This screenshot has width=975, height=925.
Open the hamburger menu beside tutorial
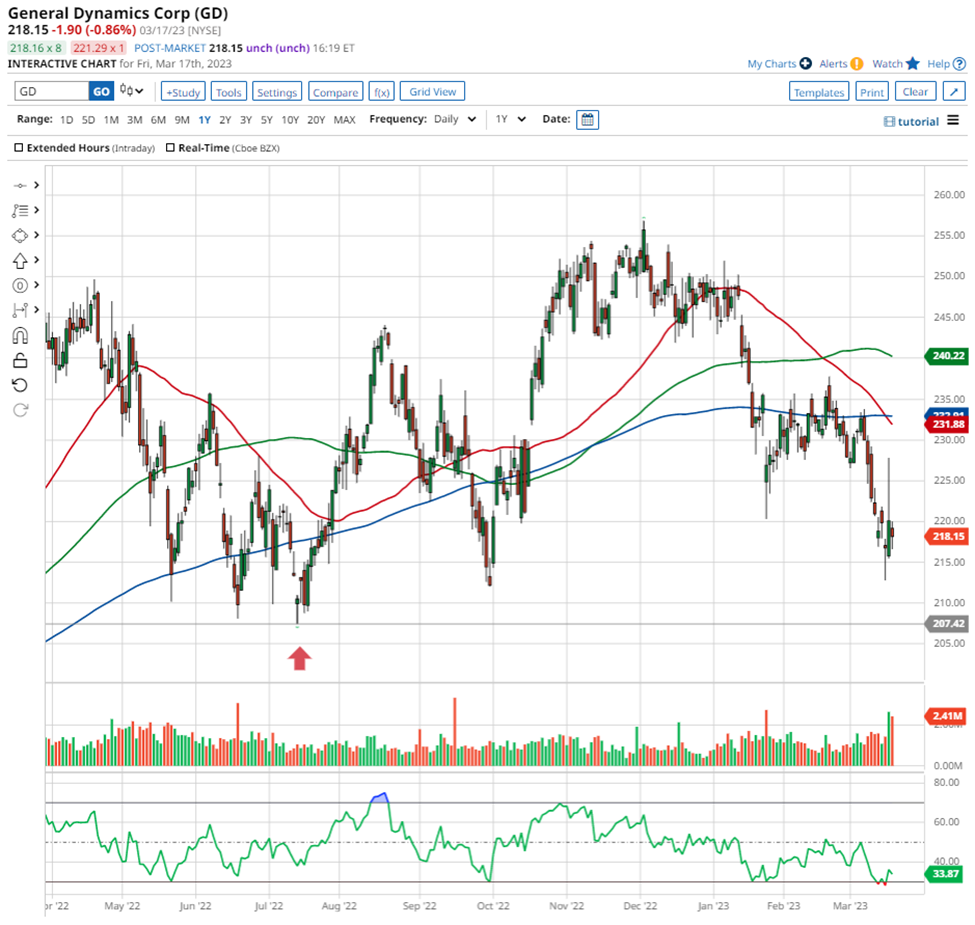pyautogui.click(x=953, y=121)
